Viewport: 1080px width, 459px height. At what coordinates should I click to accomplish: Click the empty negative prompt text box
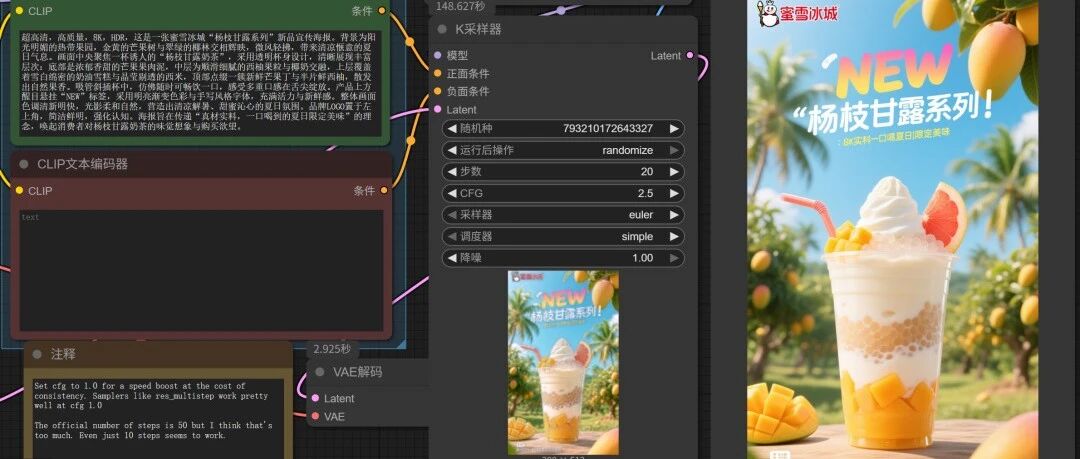coord(200,271)
